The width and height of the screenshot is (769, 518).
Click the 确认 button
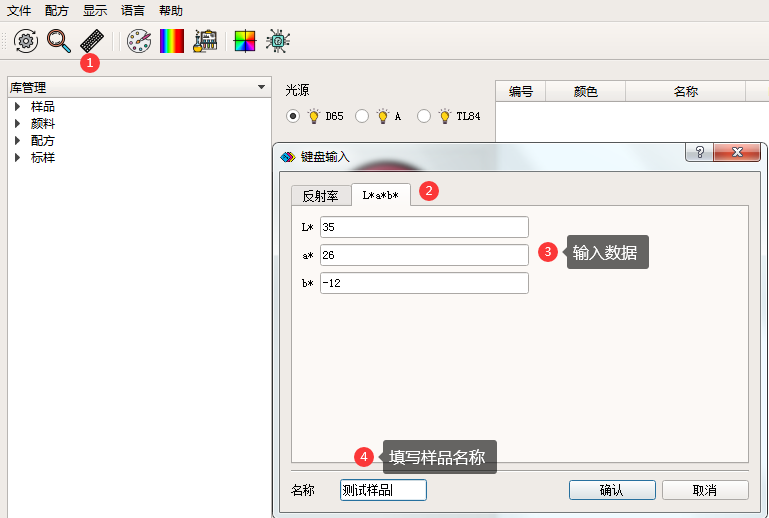612,490
